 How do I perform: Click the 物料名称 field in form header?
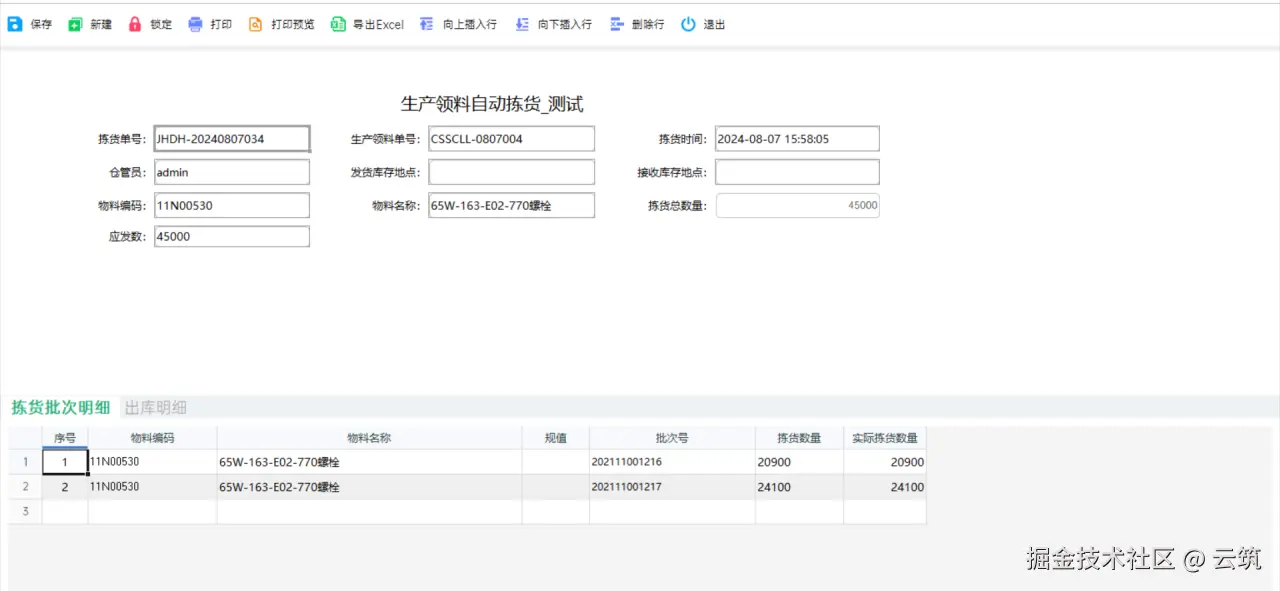[x=511, y=205]
